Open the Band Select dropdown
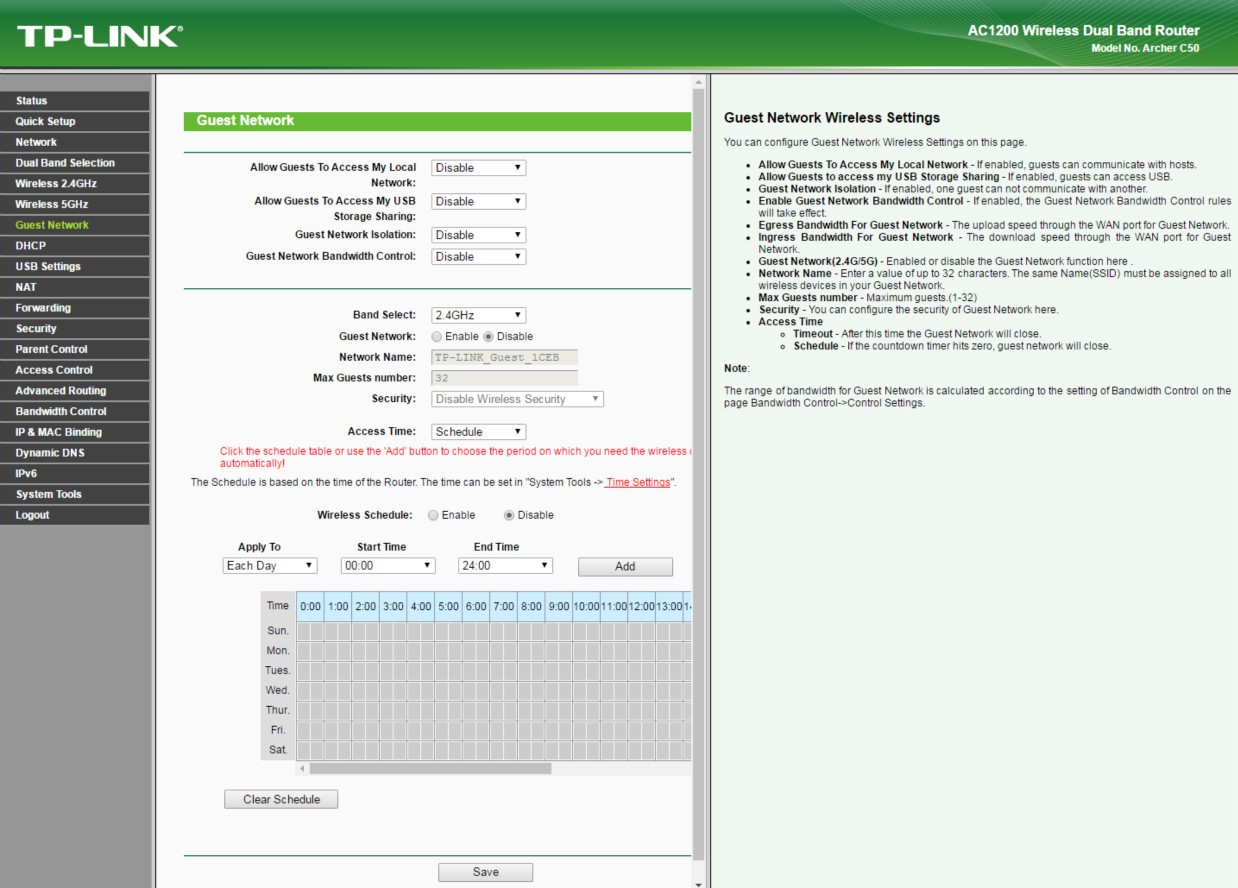This screenshot has width=1238, height=888. (x=478, y=315)
